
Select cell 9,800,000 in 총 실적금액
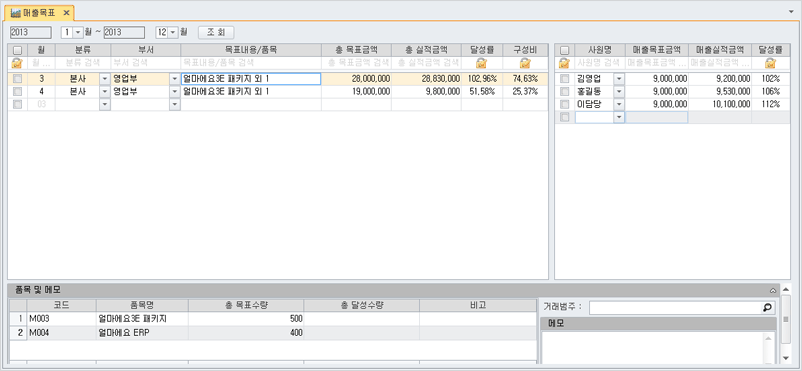[427, 92]
